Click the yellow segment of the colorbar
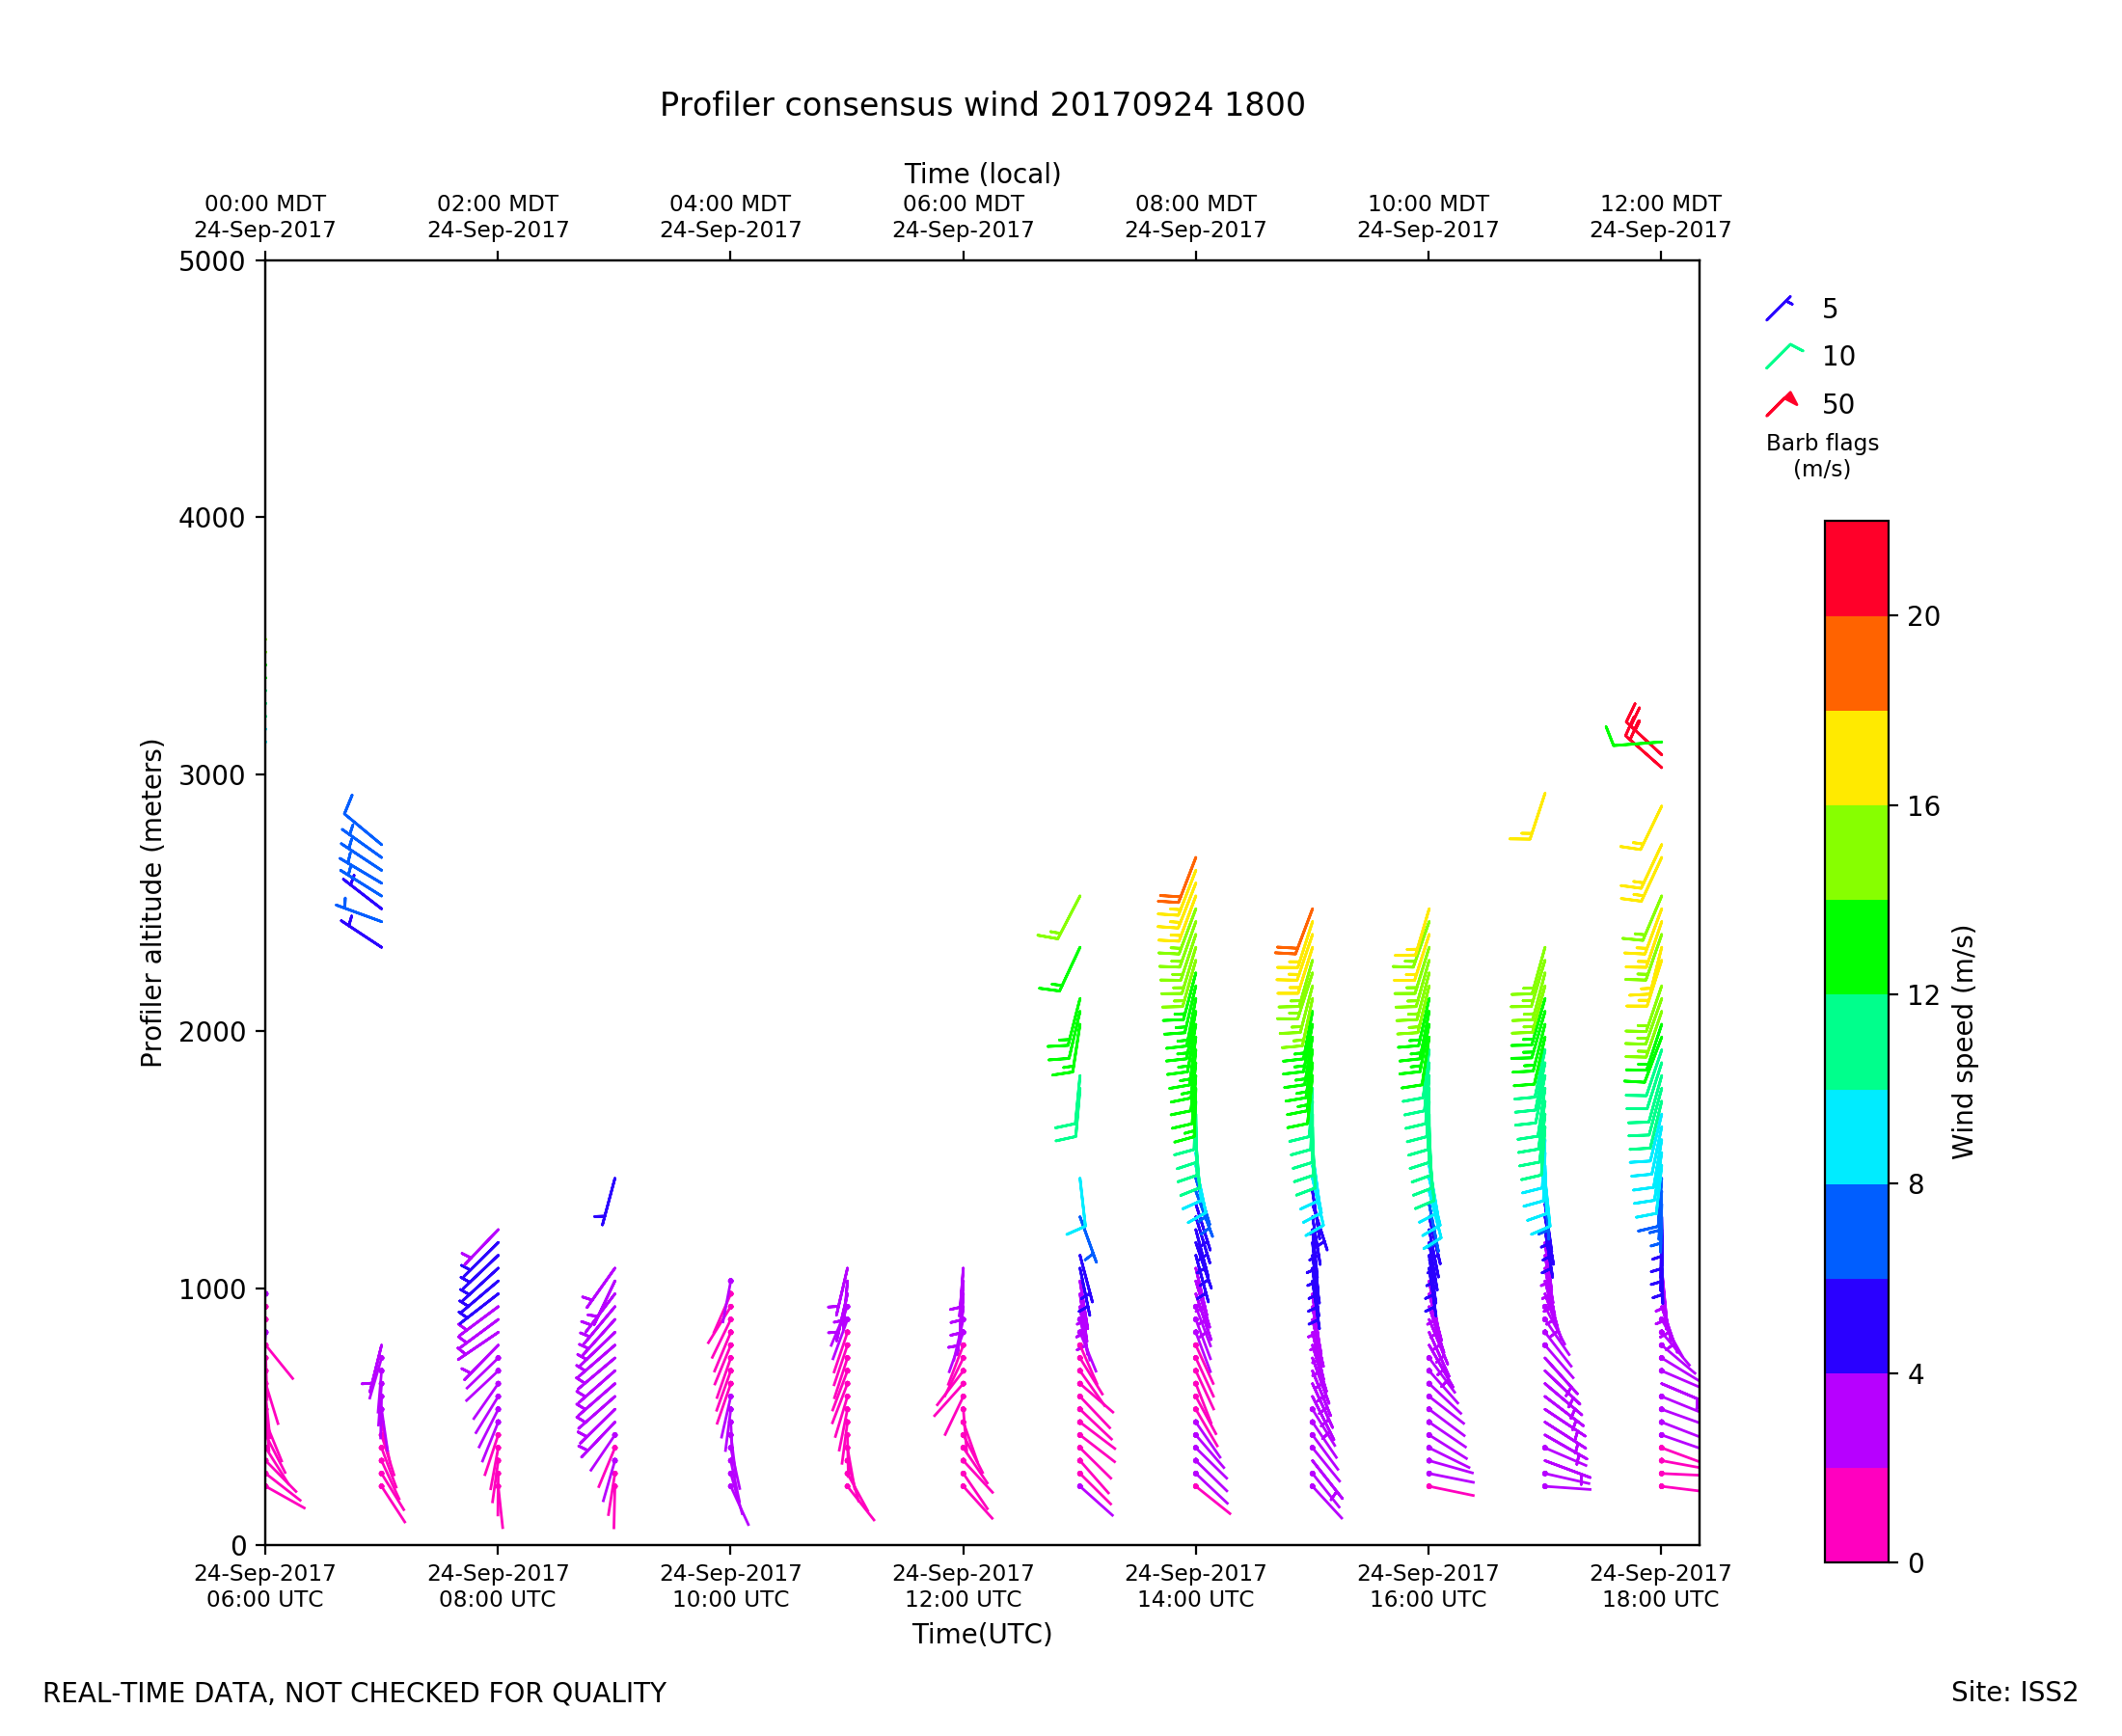 tap(1856, 757)
